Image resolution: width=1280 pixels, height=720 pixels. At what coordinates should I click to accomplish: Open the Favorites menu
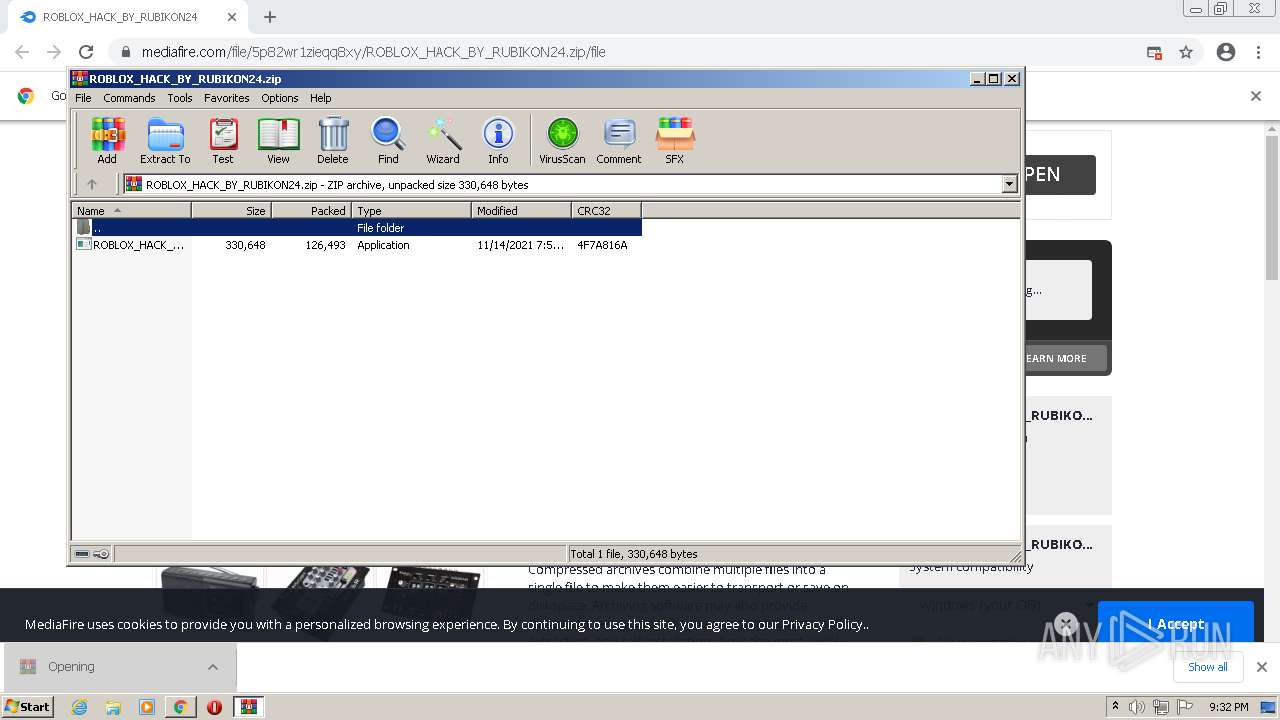coord(227,98)
